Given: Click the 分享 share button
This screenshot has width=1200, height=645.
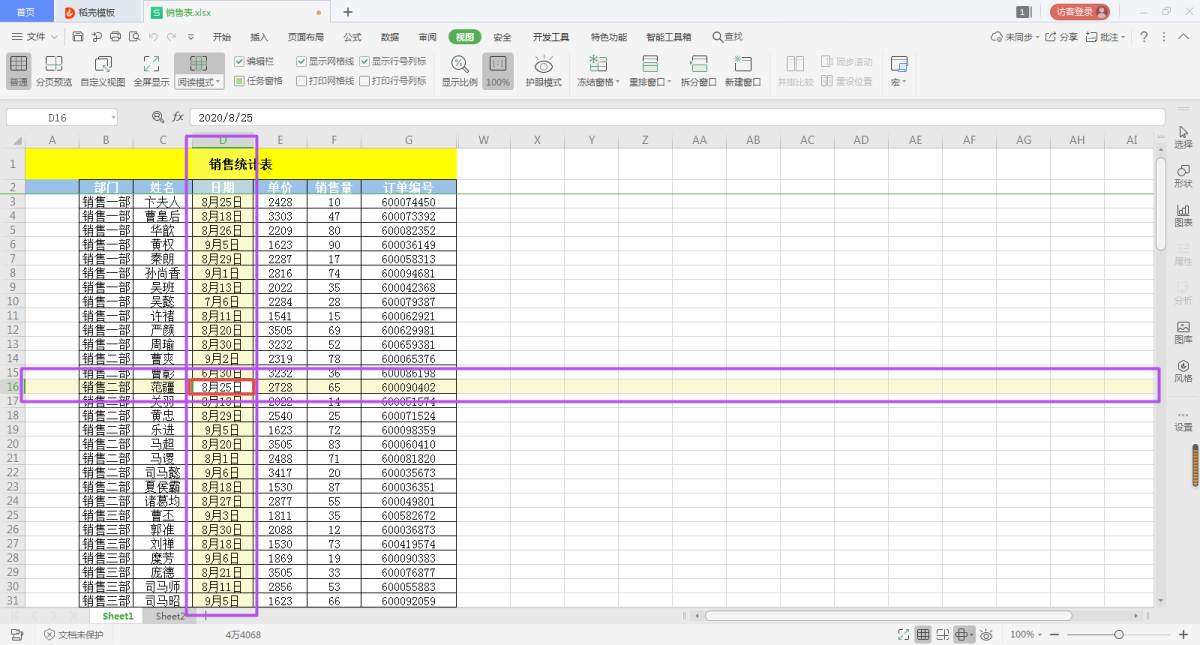Looking at the screenshot, I should (x=1063, y=37).
